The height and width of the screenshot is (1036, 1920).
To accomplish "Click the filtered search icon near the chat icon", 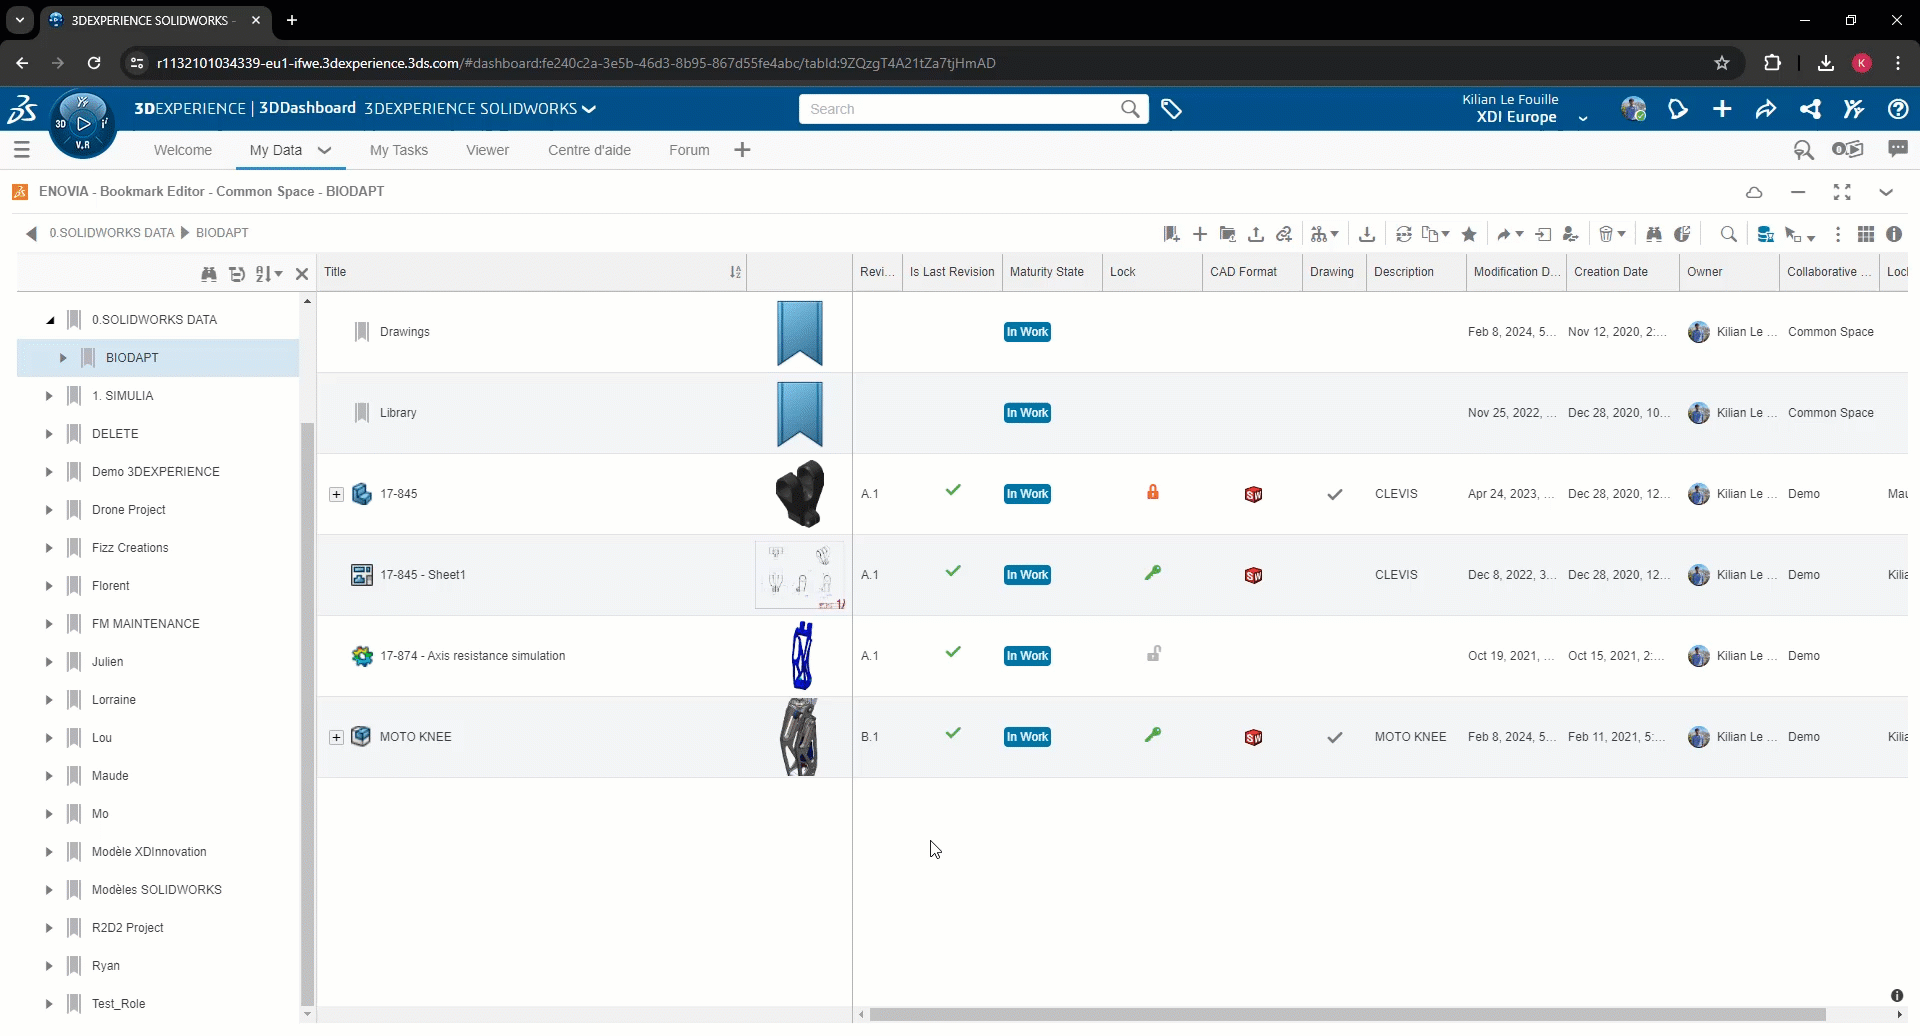I will [x=1804, y=149].
